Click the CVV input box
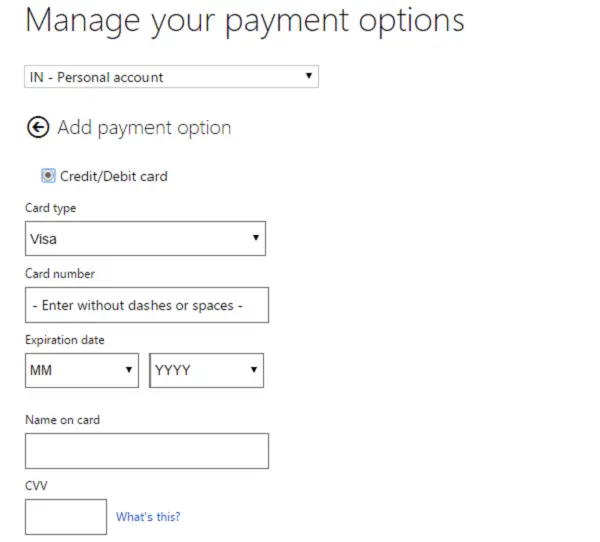Image resolution: width=600 pixels, height=542 pixels. tap(65, 517)
